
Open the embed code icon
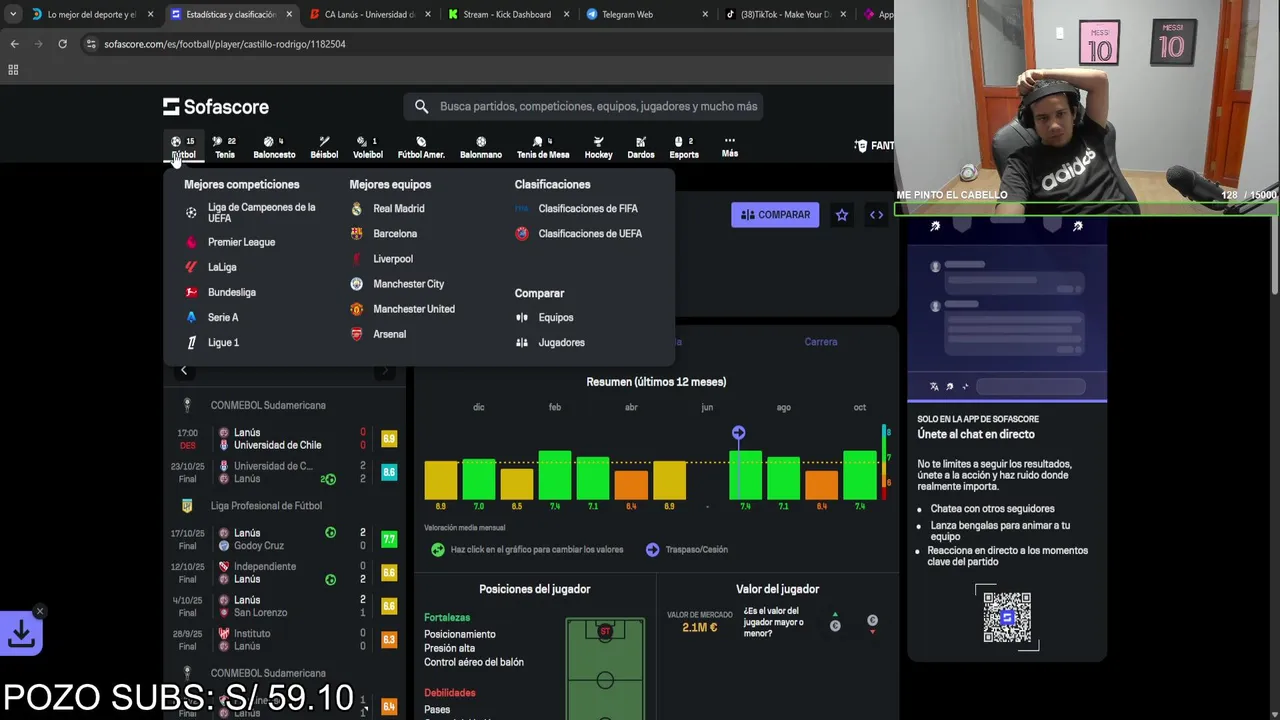tap(876, 215)
